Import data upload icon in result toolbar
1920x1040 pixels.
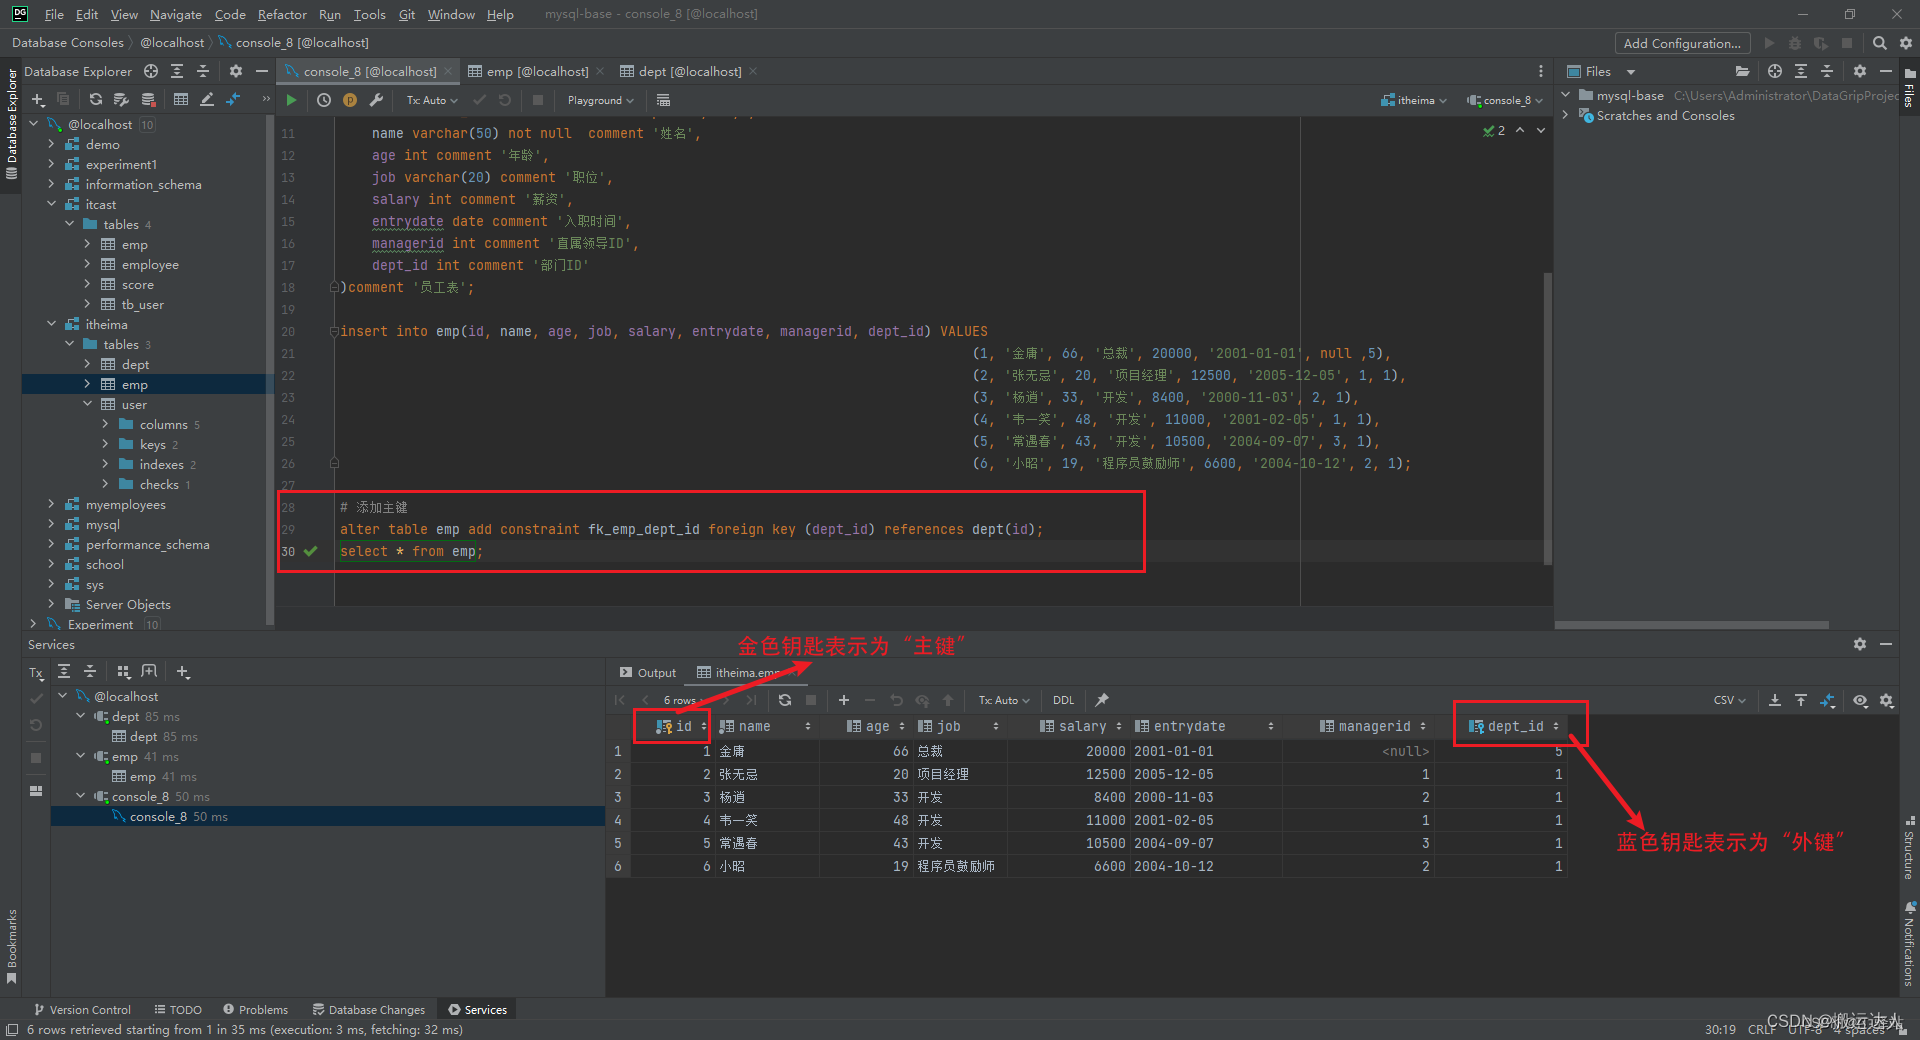tap(1801, 700)
